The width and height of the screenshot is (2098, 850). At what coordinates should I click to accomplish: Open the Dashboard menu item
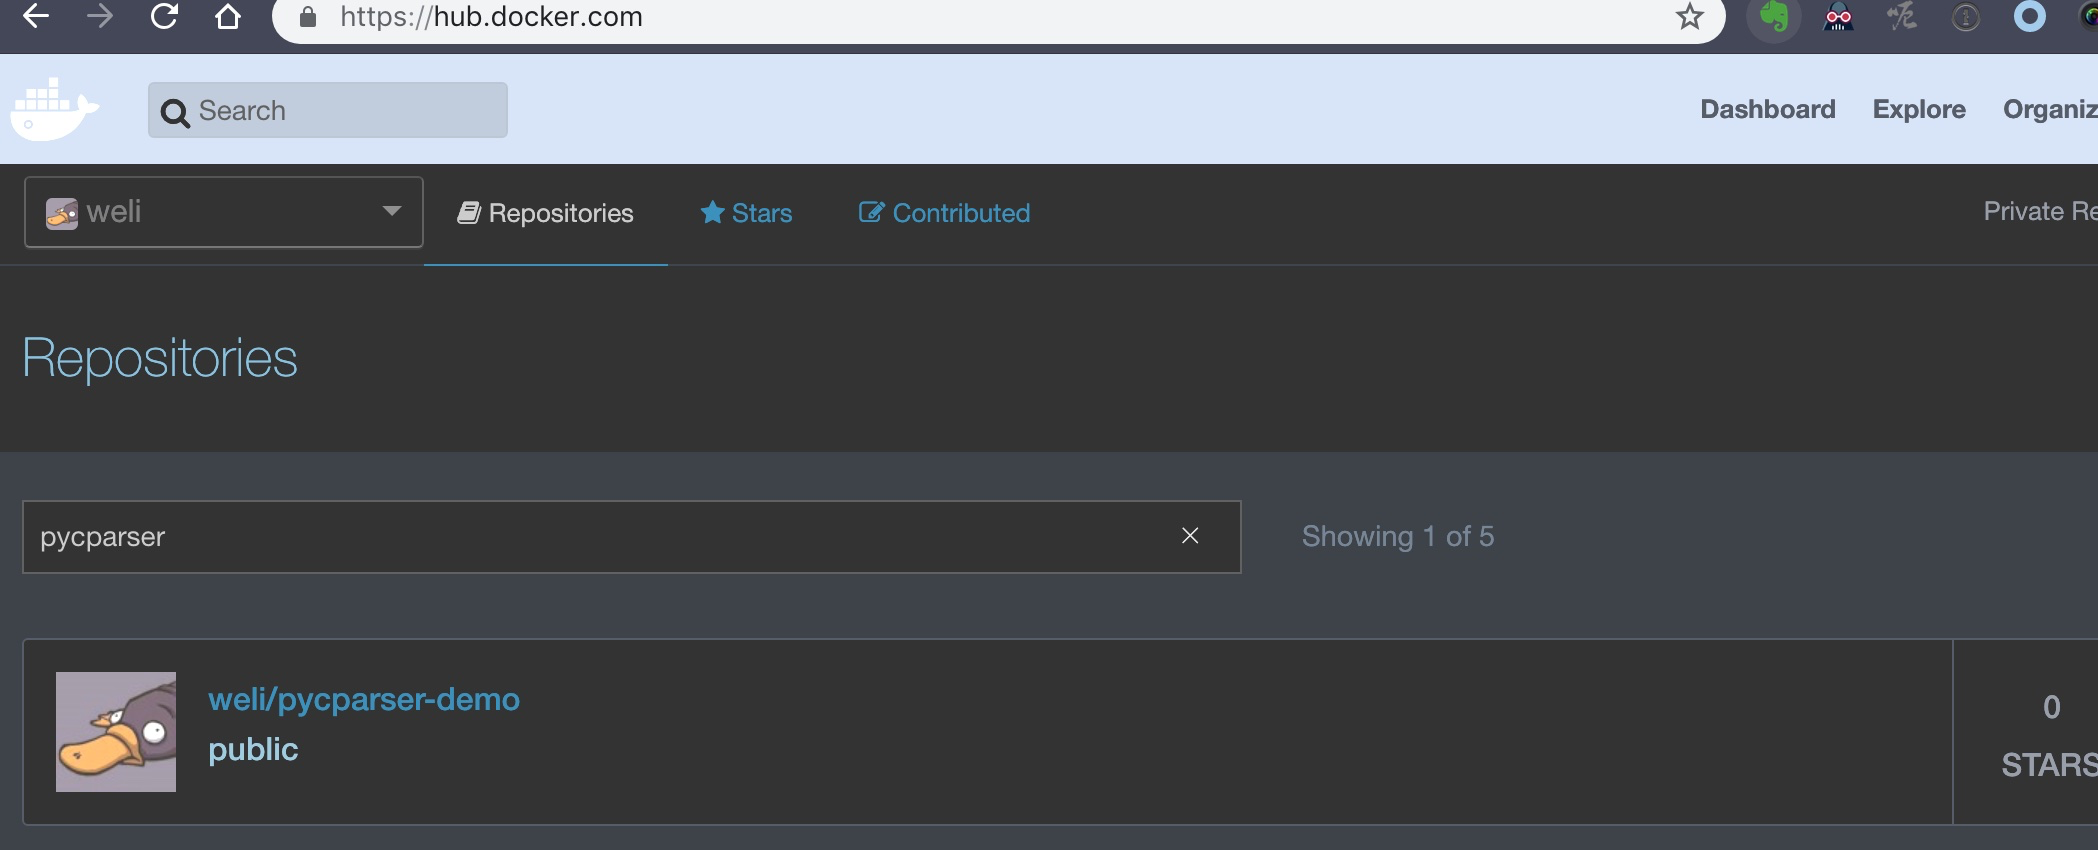(1768, 109)
